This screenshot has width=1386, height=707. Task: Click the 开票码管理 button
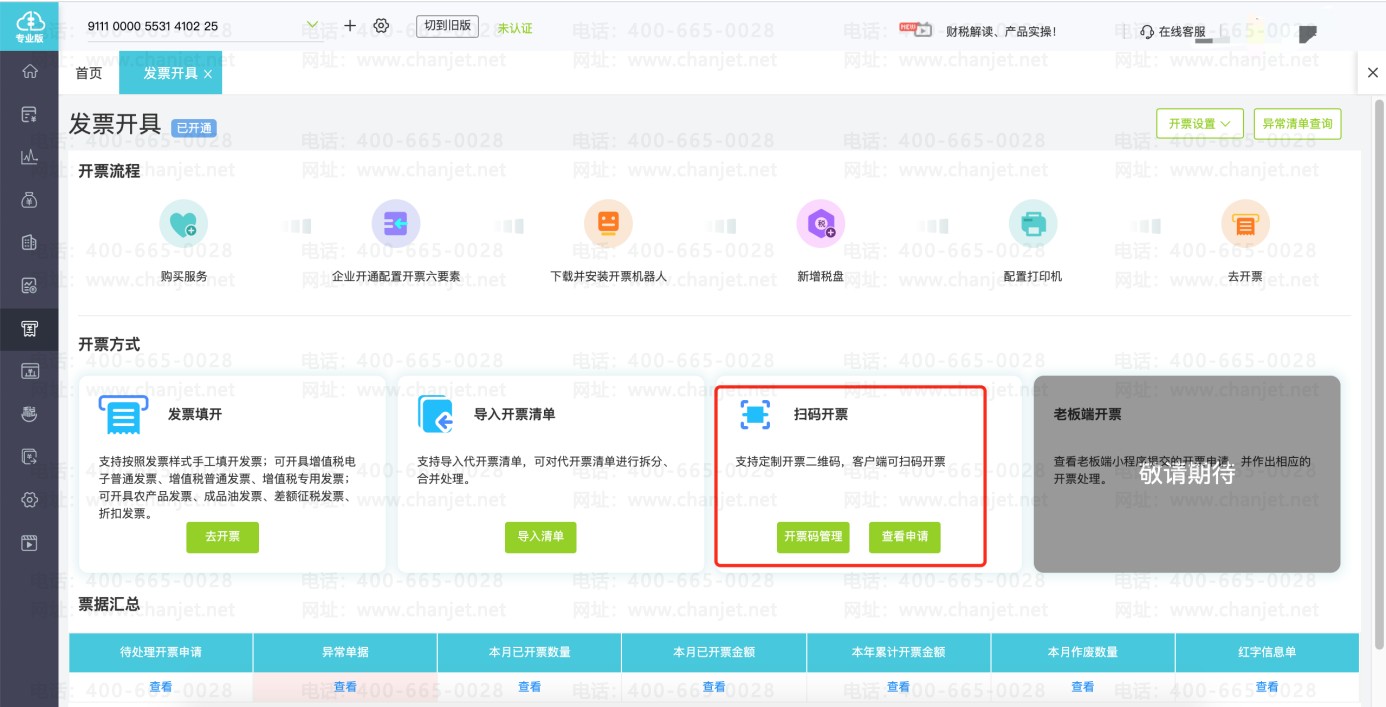tap(813, 537)
